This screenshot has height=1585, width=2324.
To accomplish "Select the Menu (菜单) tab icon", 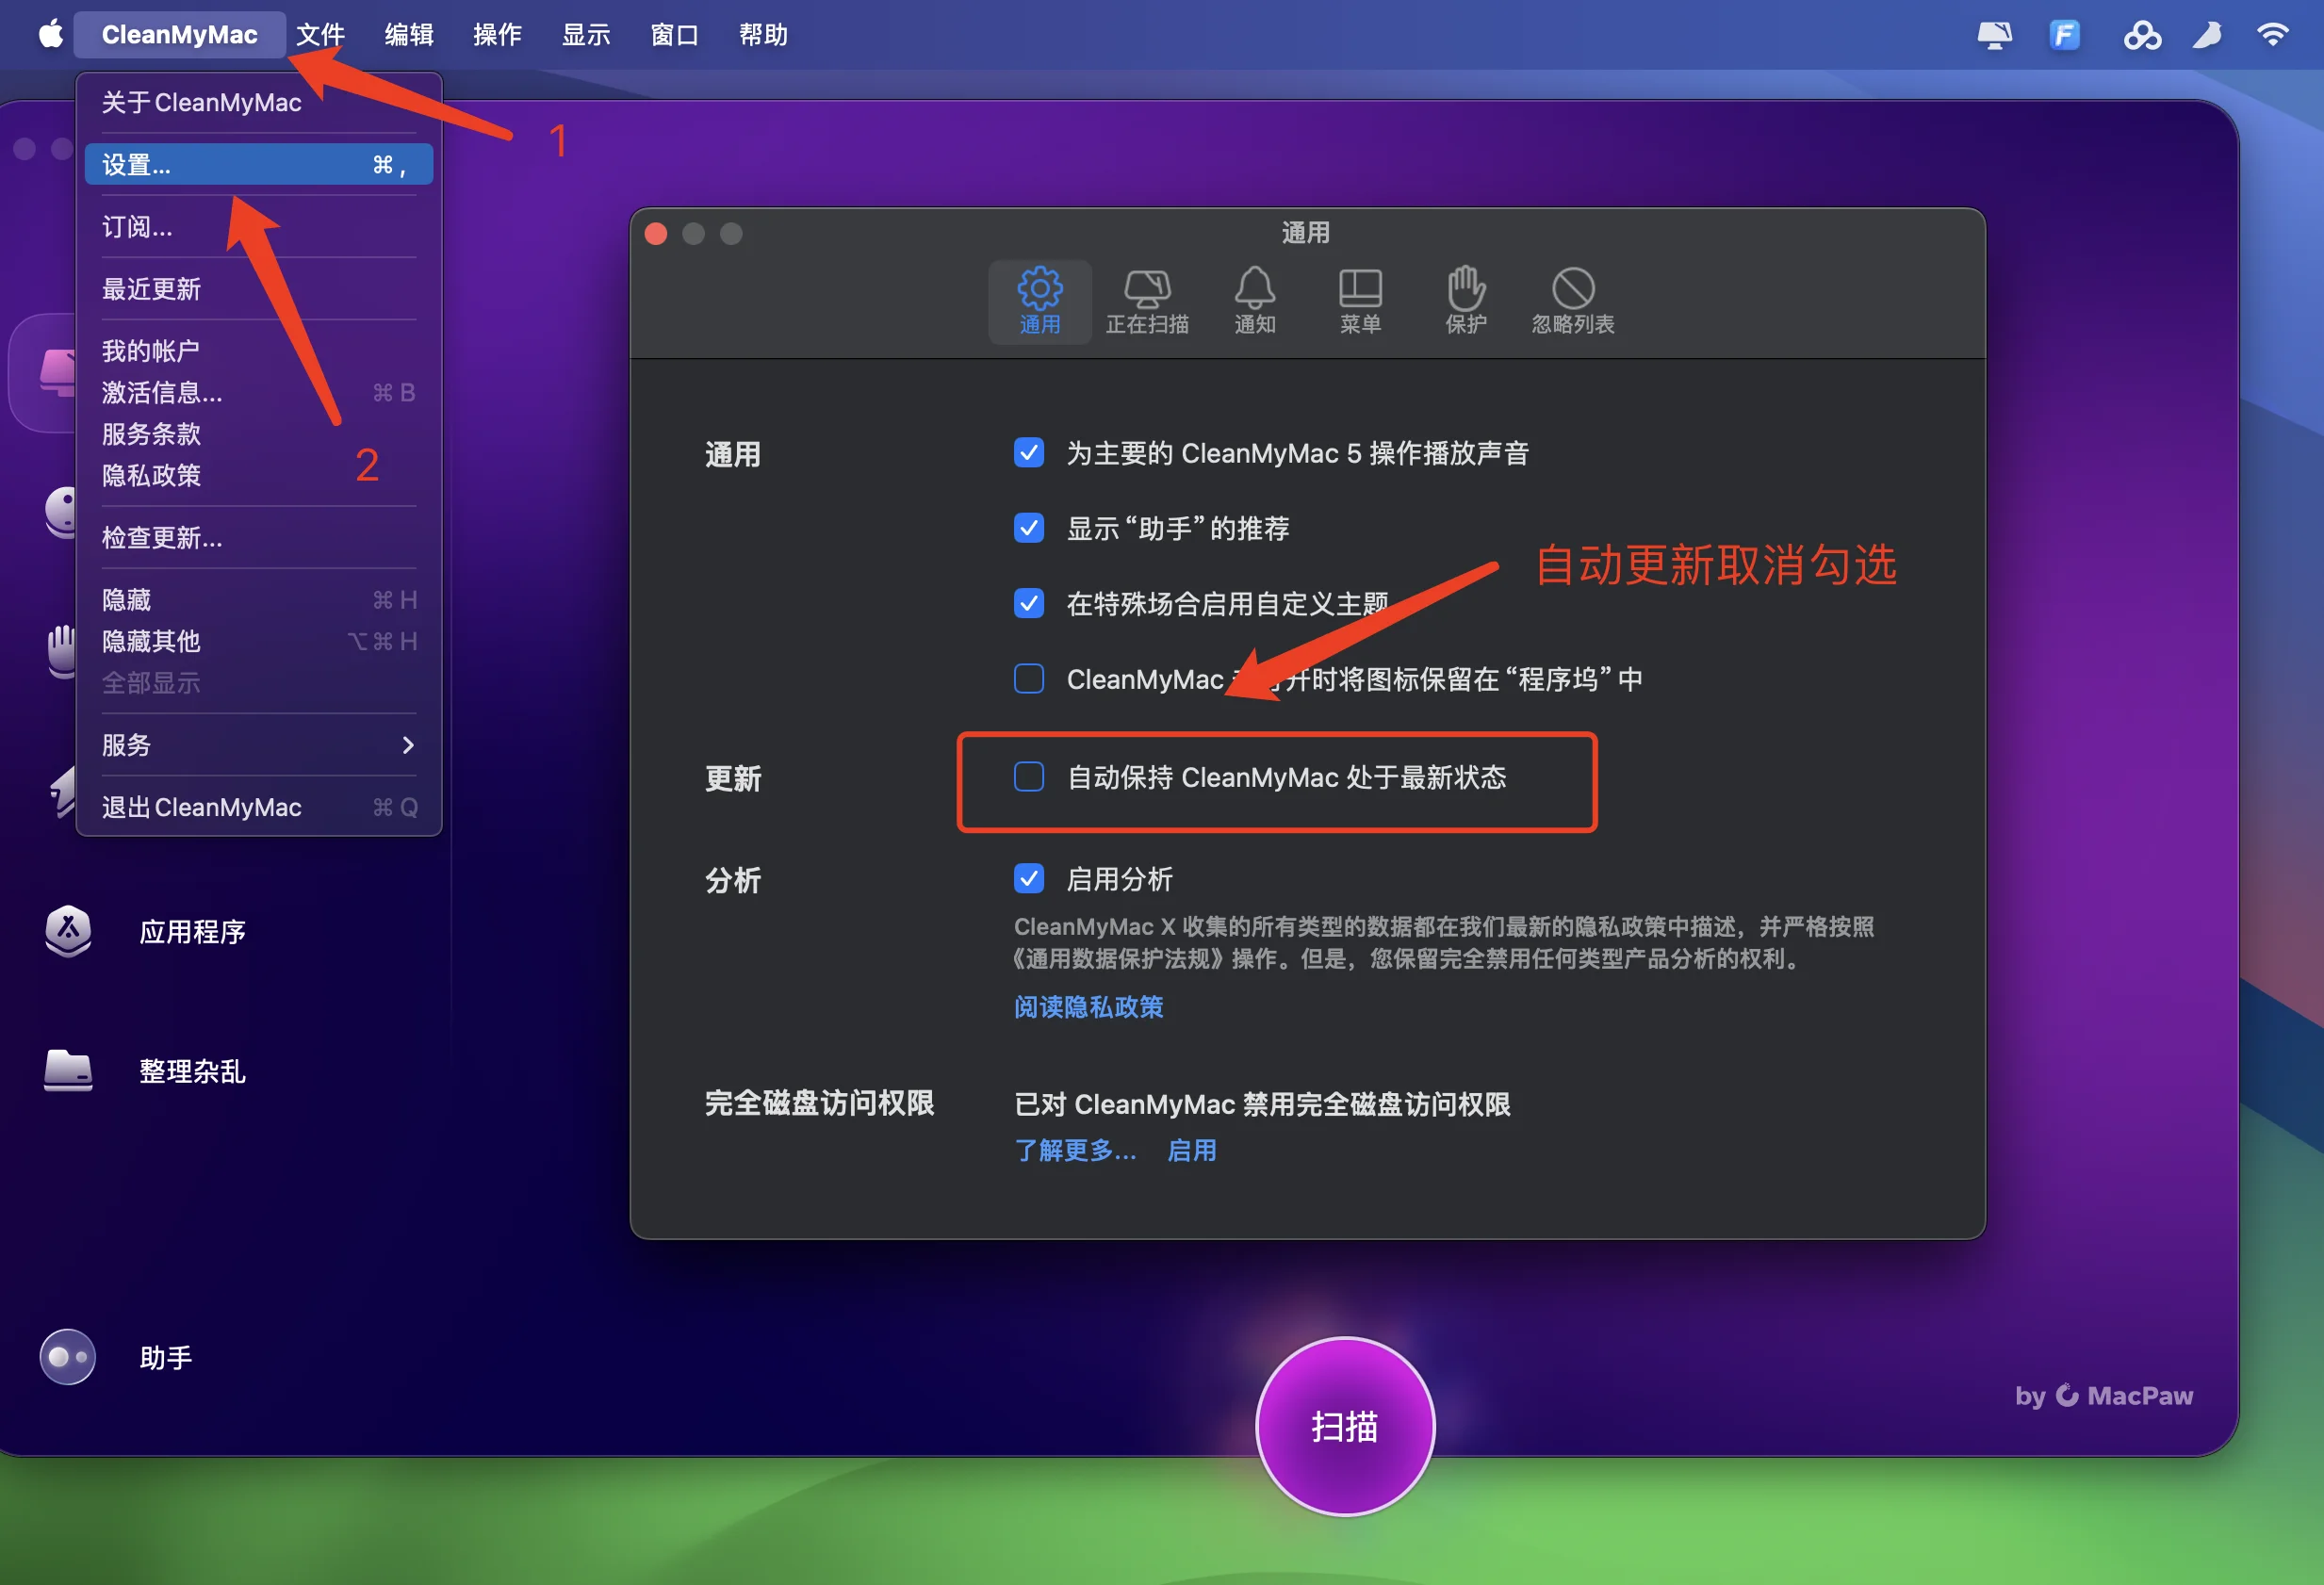I will click(x=1360, y=301).
